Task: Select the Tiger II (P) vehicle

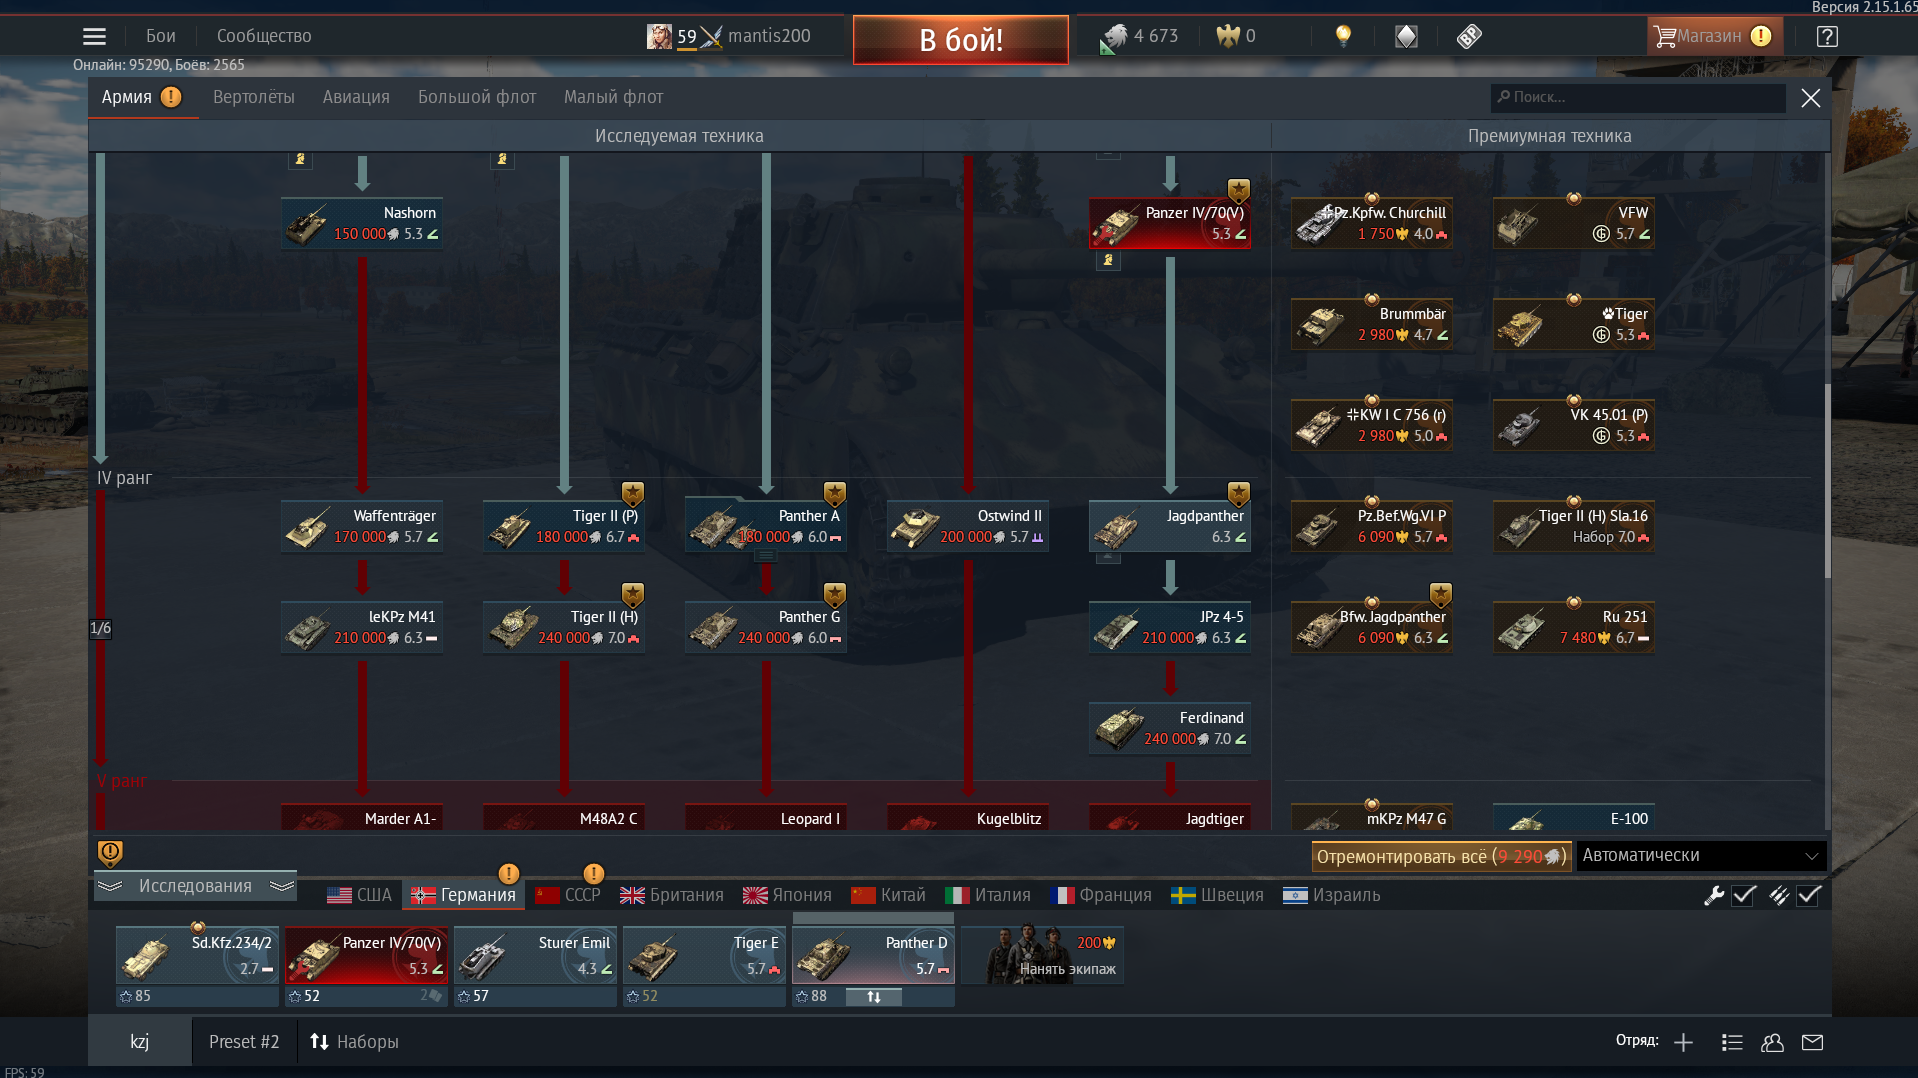Action: 564,526
